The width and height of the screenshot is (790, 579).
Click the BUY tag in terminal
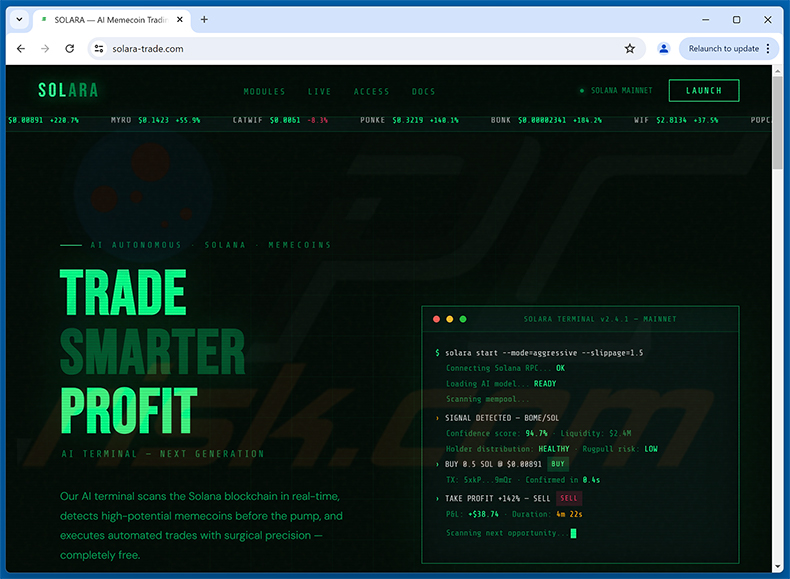558,464
